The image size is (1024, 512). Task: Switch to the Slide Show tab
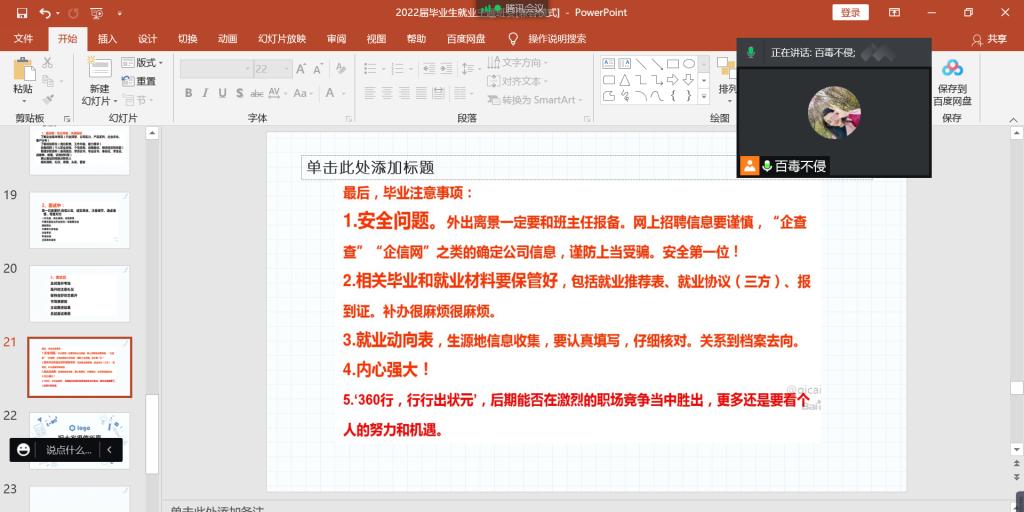coord(282,39)
